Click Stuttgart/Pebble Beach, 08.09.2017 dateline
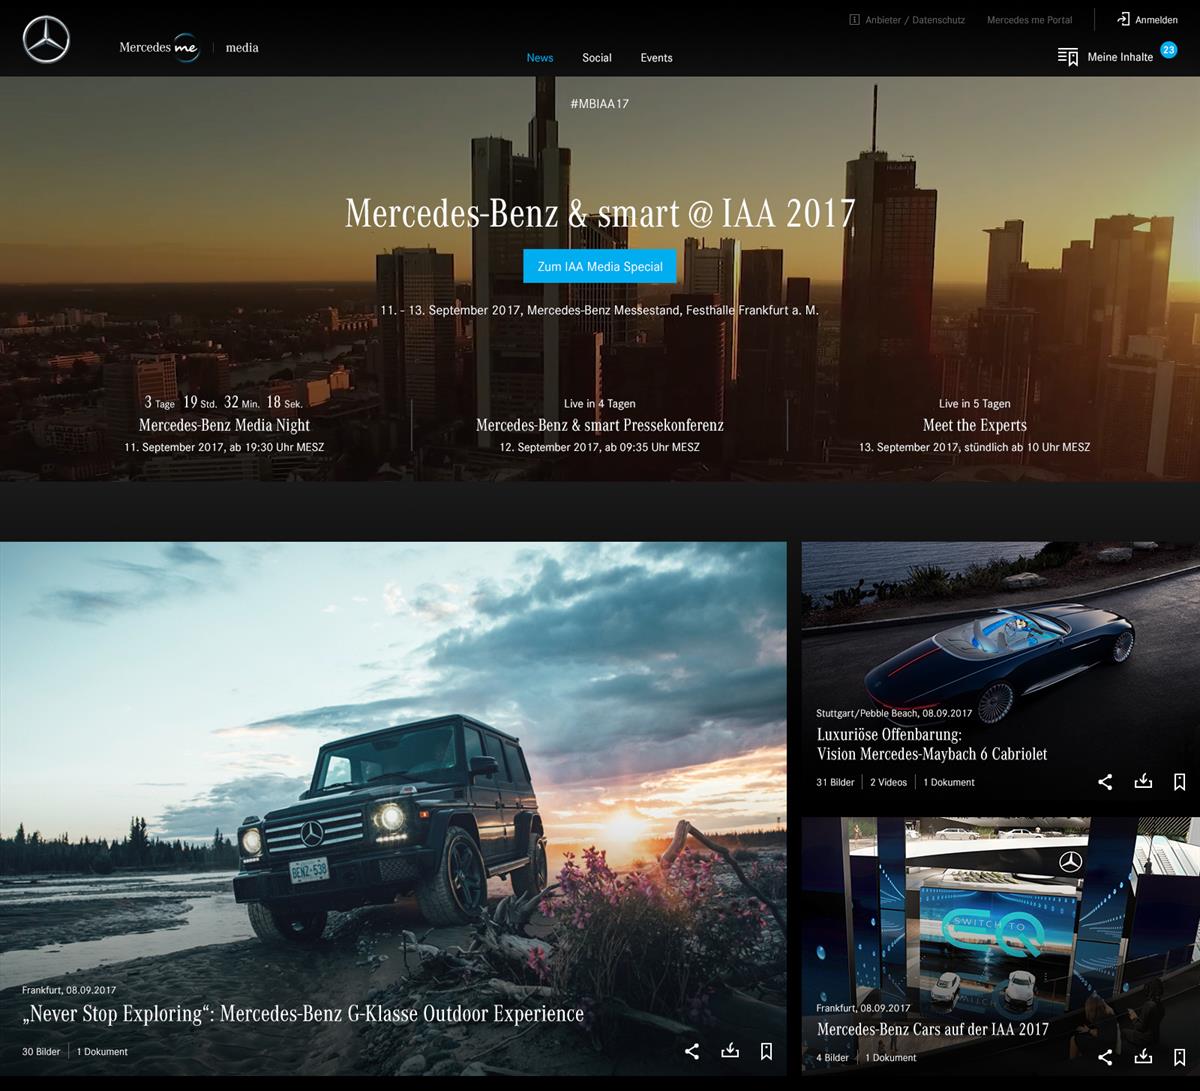This screenshot has width=1200, height=1091. point(894,714)
